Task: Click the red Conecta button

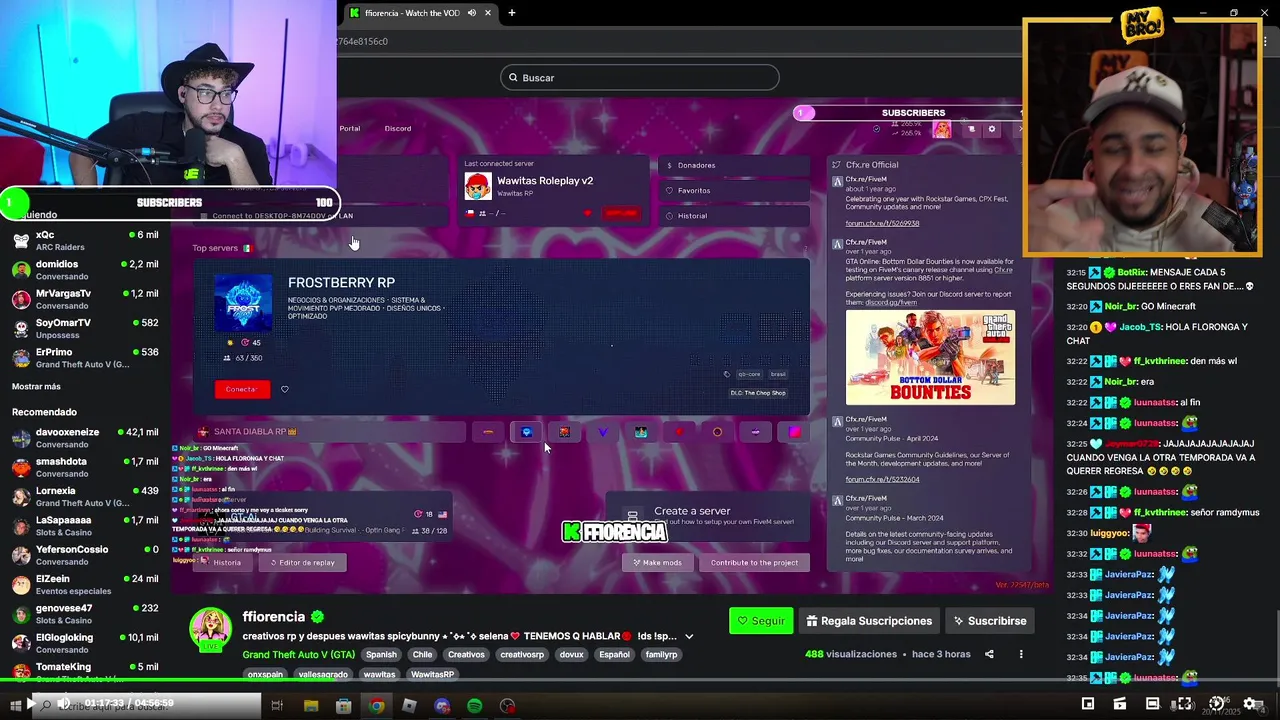Action: (241, 389)
